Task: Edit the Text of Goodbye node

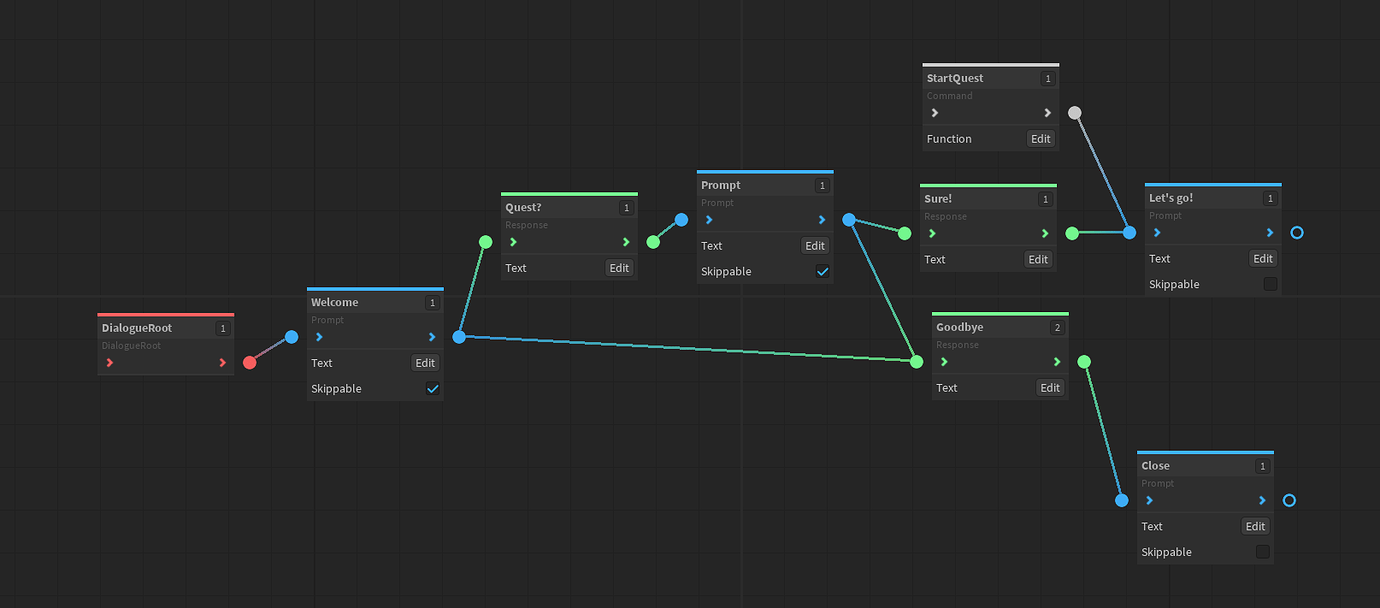Action: tap(1050, 388)
